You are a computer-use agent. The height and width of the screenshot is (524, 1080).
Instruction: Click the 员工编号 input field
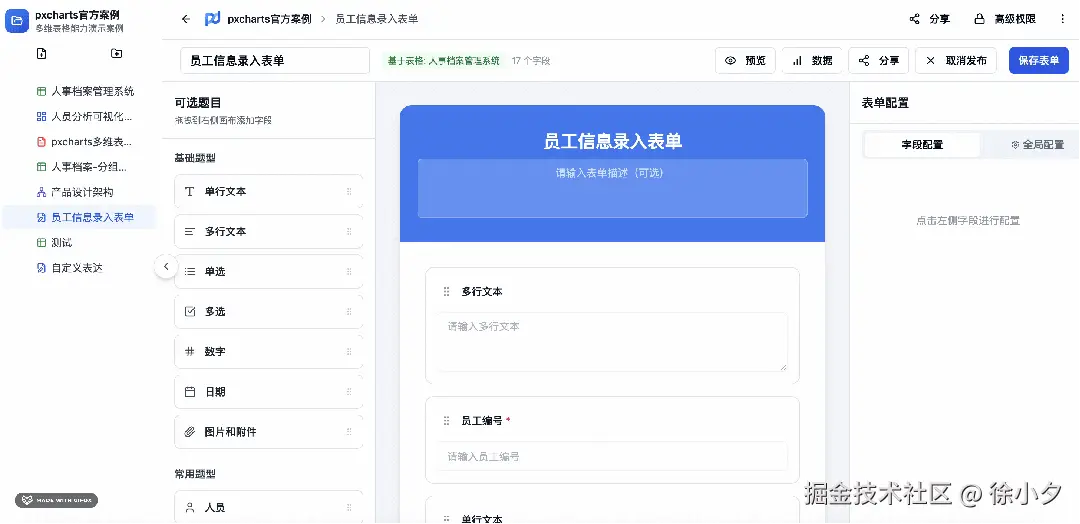coord(612,456)
